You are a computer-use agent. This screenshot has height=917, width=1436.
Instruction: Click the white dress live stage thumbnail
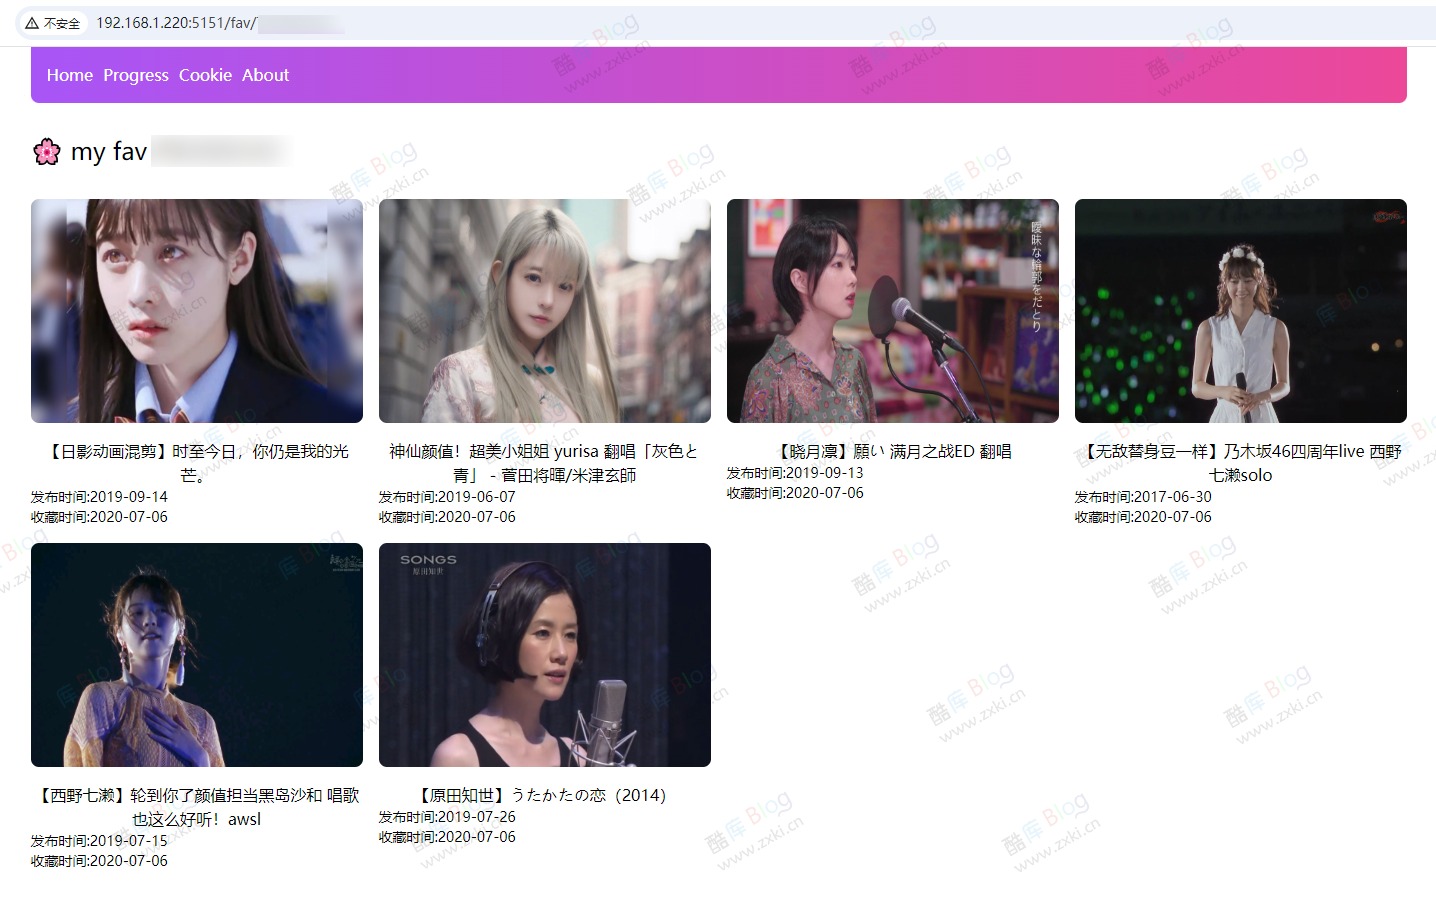[1240, 310]
